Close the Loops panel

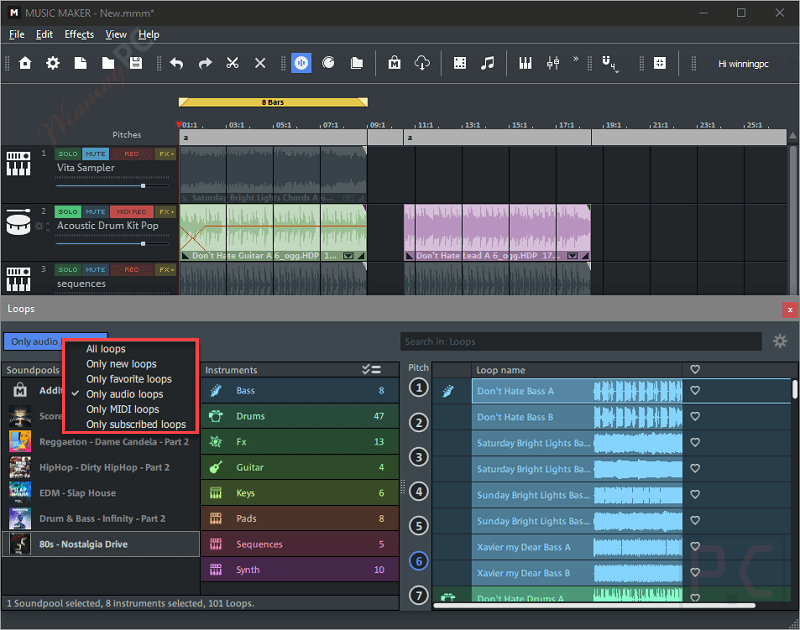coord(790,310)
